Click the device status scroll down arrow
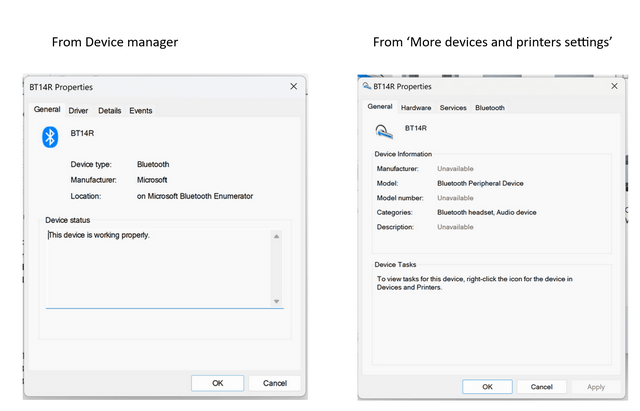This screenshot has width=640, height=411. pyautogui.click(x=276, y=301)
